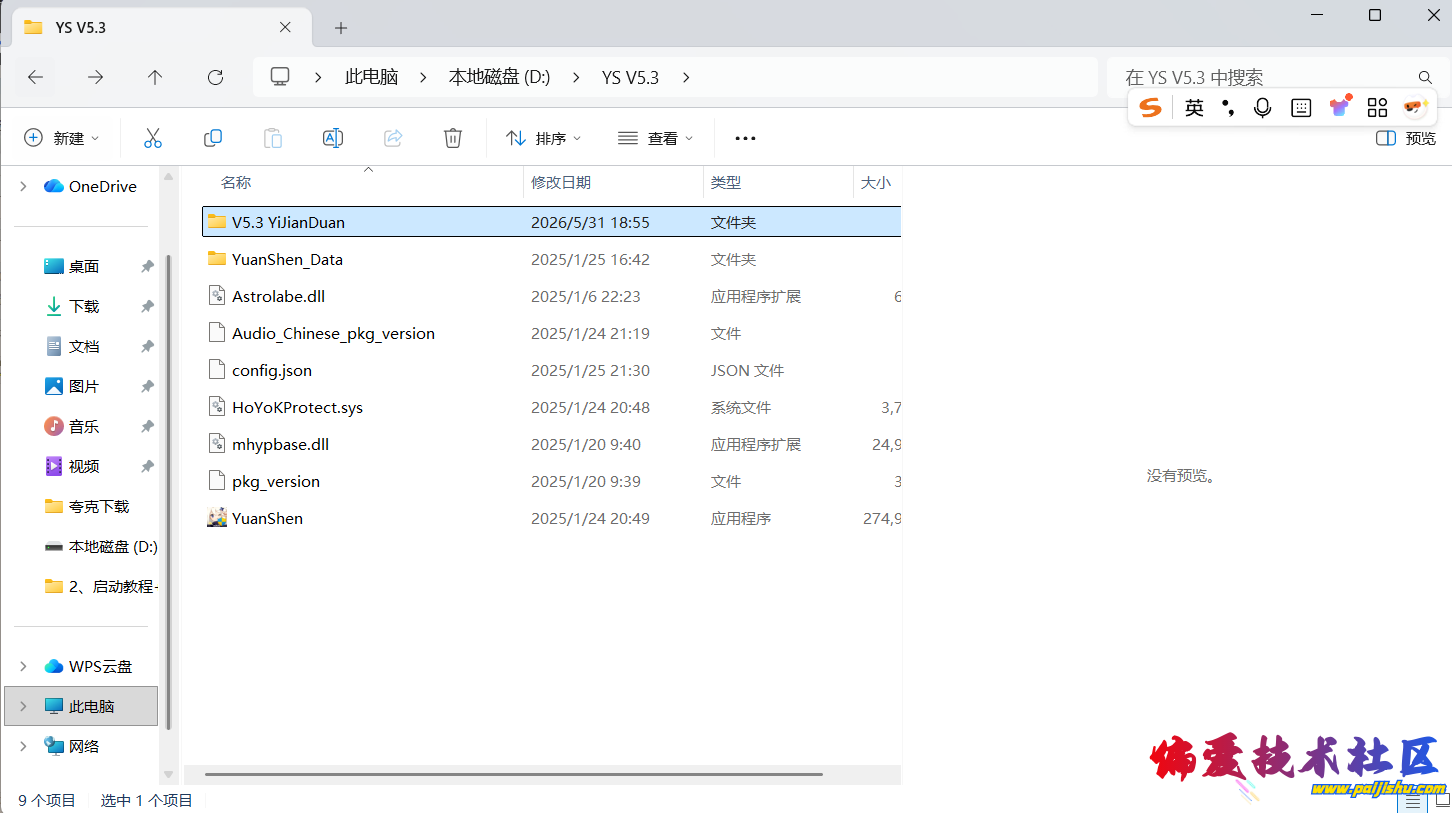1452x813 pixels.
Task: Refresh the current folder view
Action: point(215,77)
